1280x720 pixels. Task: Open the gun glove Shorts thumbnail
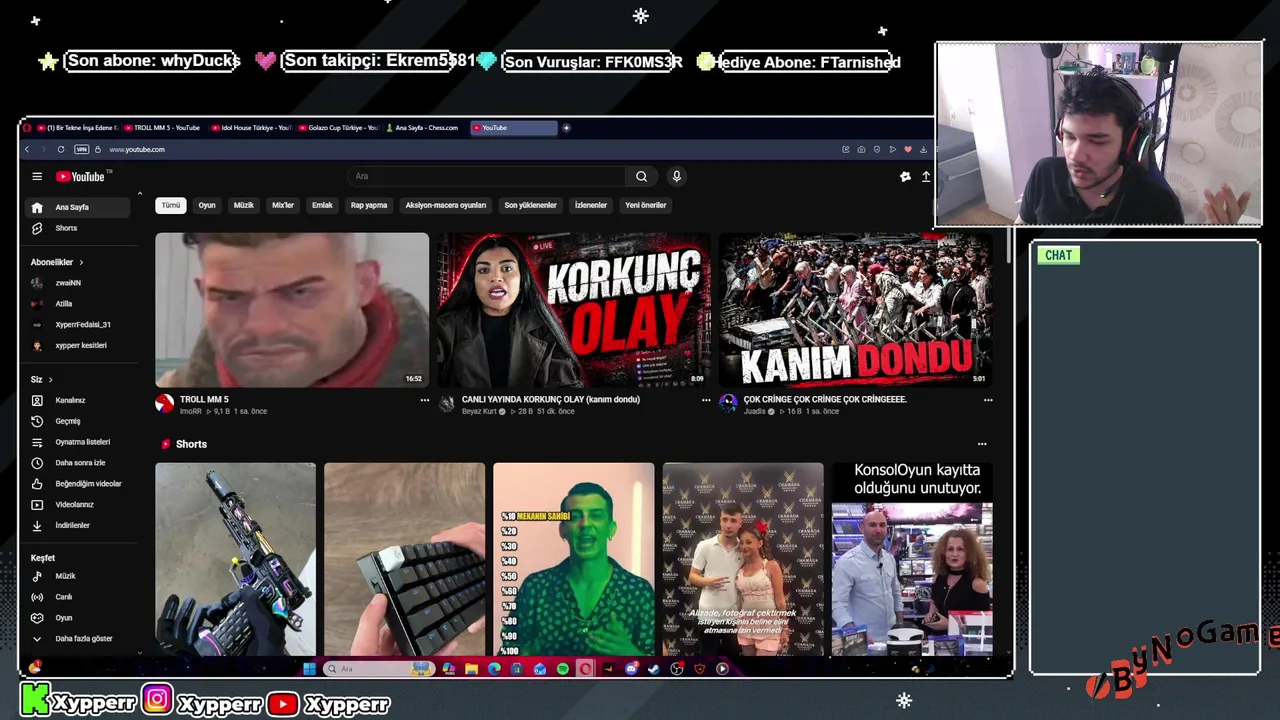pyautogui.click(x=235, y=559)
